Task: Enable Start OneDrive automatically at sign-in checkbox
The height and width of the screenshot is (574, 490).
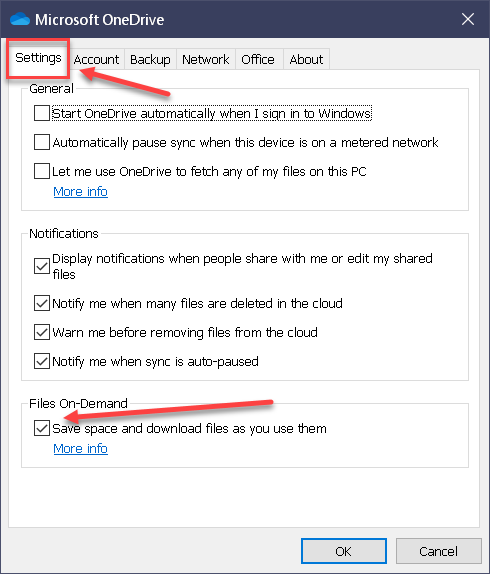Action: pos(42,113)
